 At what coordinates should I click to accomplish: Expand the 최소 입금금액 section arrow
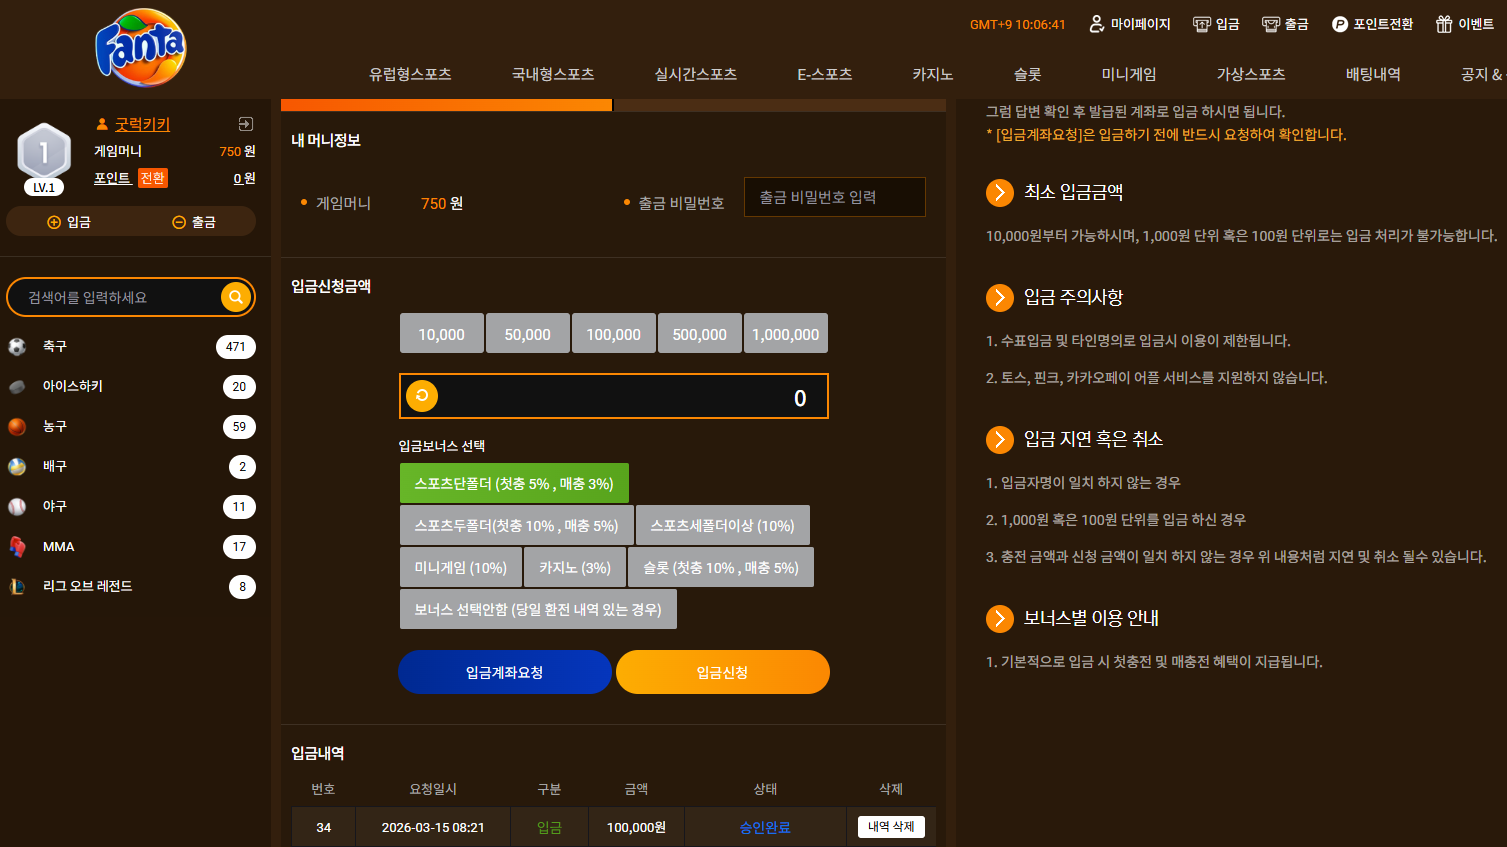1000,192
